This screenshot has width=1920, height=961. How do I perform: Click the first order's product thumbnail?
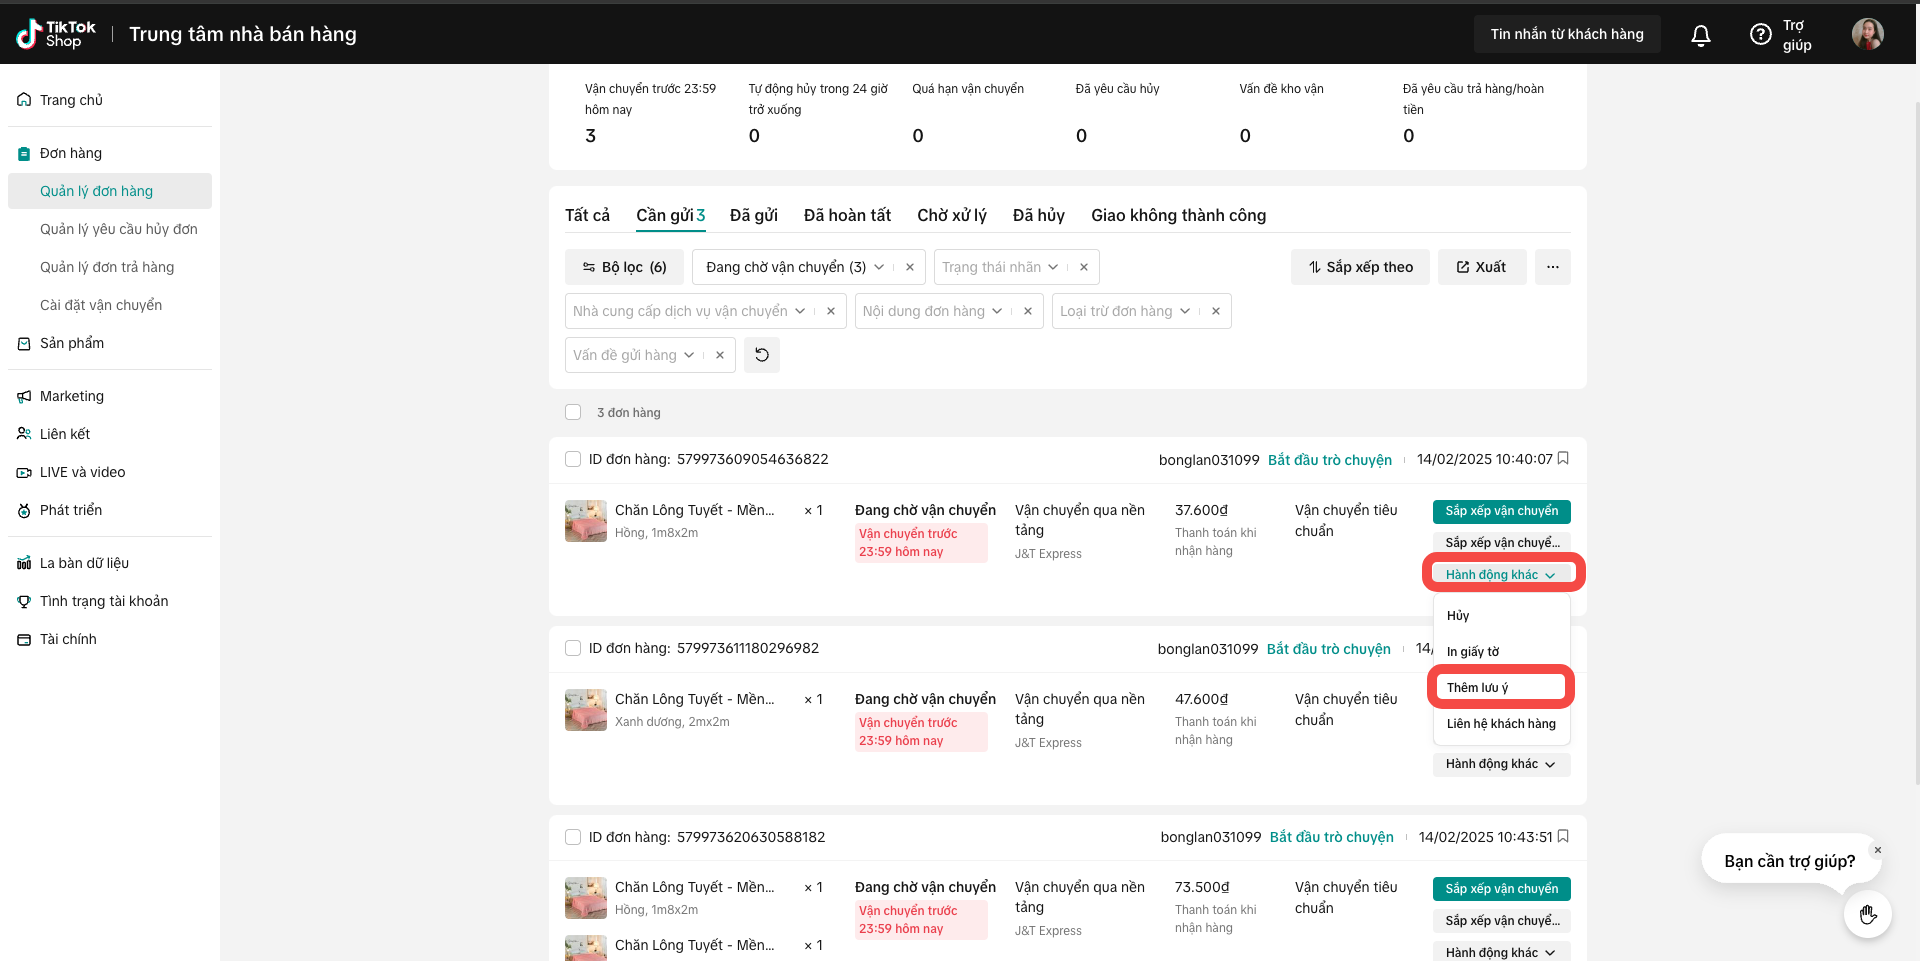586,521
